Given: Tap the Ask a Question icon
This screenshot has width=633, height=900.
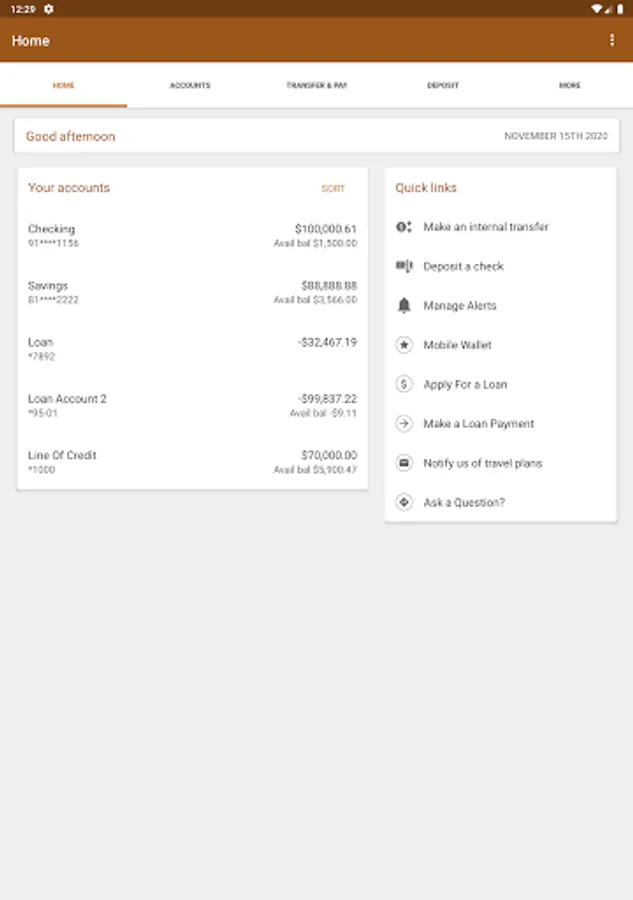Looking at the screenshot, I should point(404,502).
